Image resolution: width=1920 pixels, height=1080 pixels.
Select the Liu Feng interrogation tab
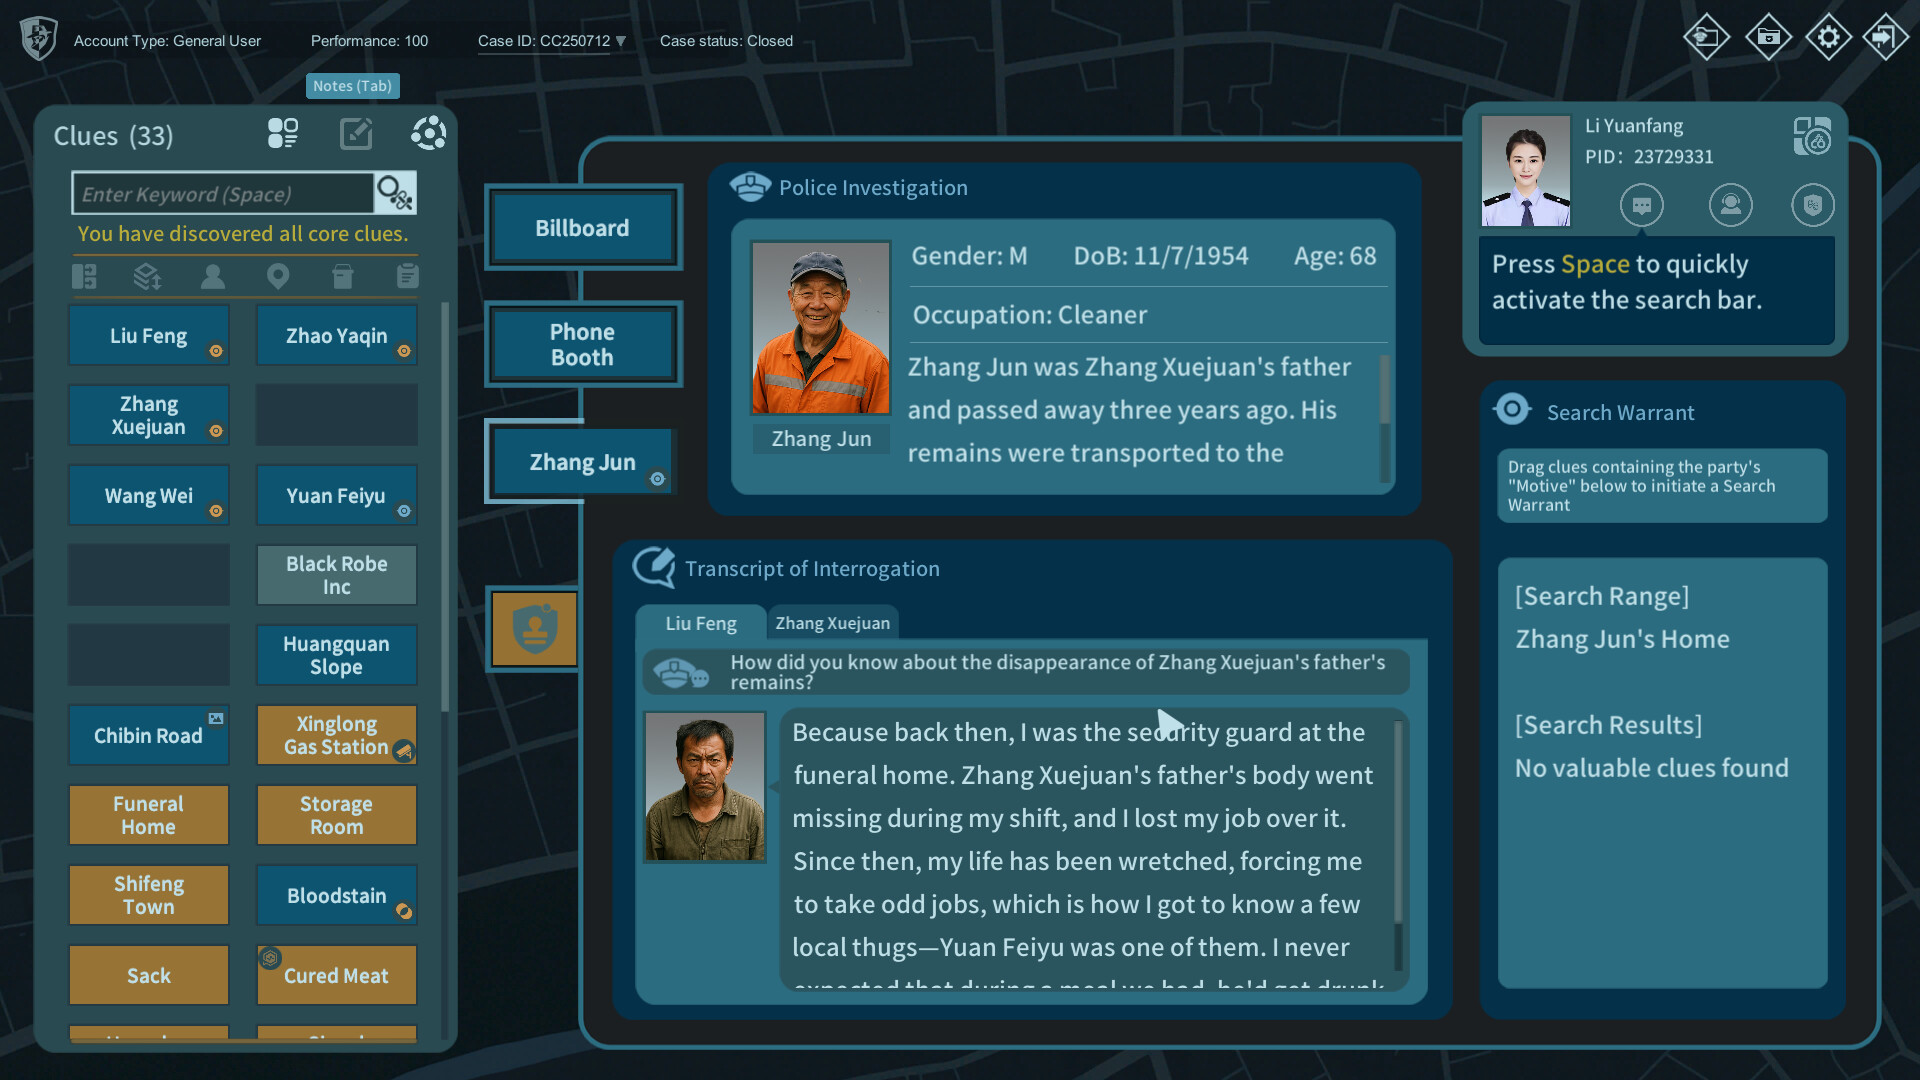point(701,623)
